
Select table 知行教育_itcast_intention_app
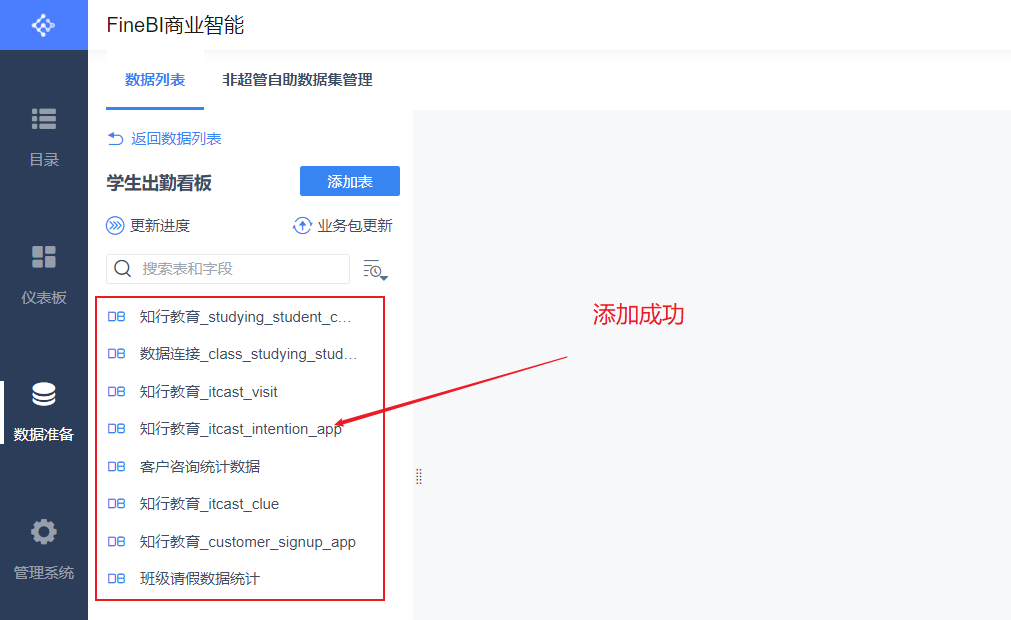click(240, 429)
